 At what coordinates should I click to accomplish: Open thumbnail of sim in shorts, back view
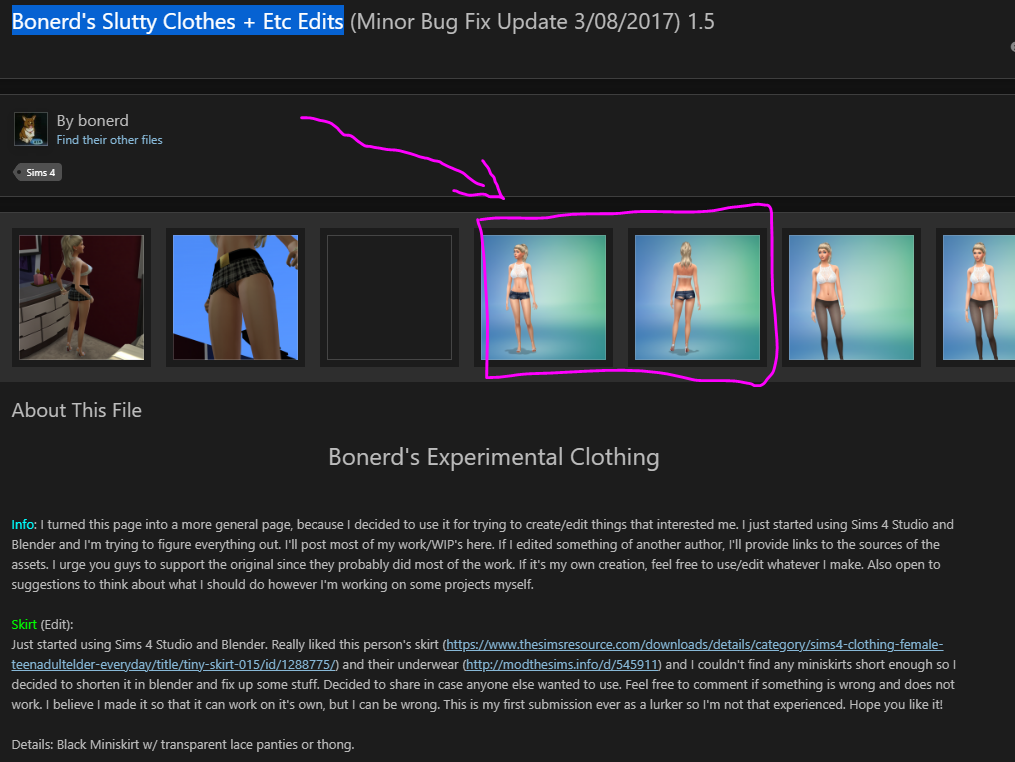(x=697, y=297)
